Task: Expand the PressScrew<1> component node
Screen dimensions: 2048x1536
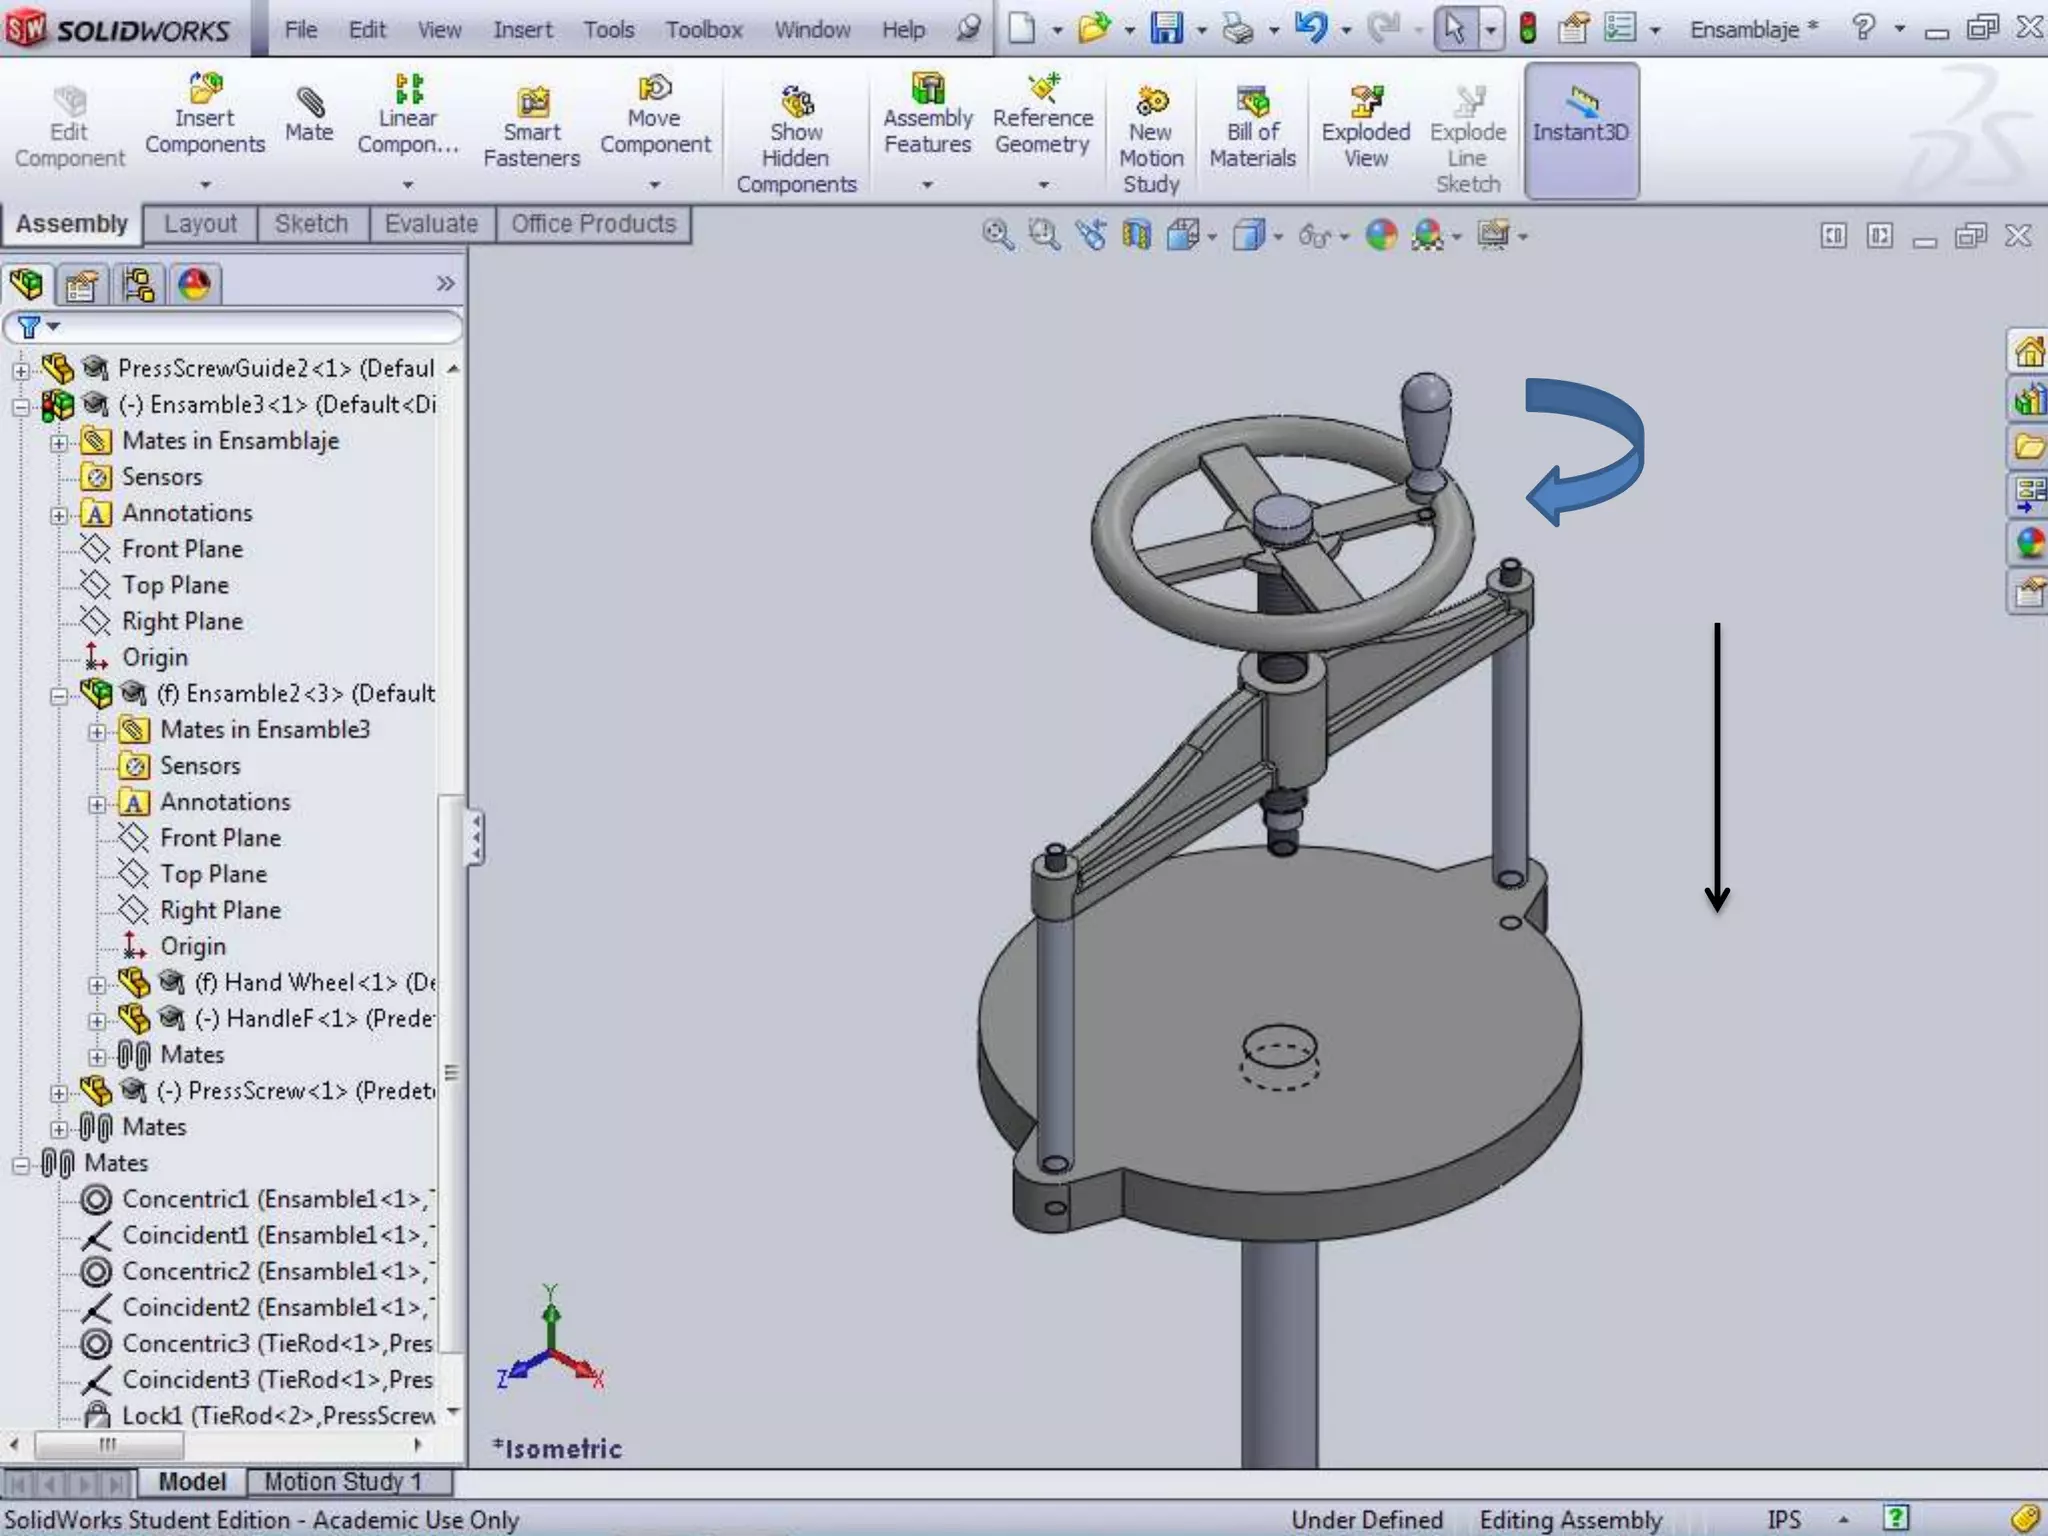Action: coord(59,1092)
